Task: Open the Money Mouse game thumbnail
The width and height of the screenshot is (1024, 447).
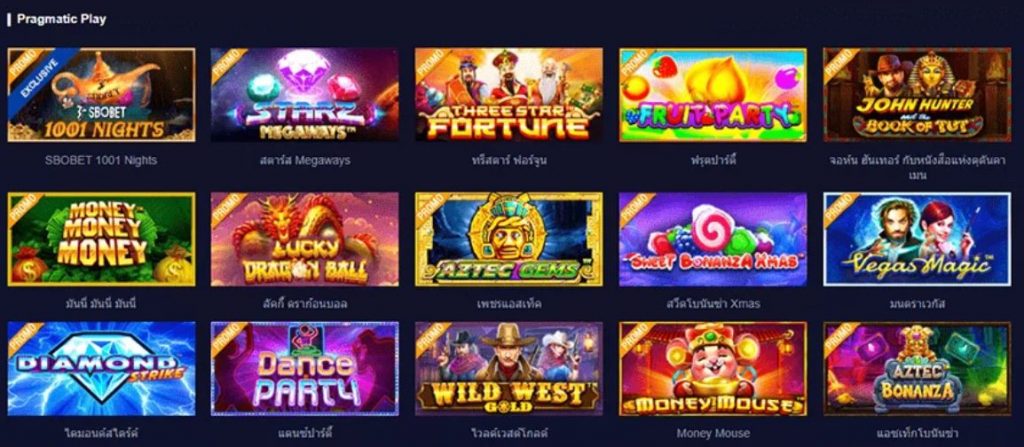Action: pyautogui.click(x=712, y=369)
